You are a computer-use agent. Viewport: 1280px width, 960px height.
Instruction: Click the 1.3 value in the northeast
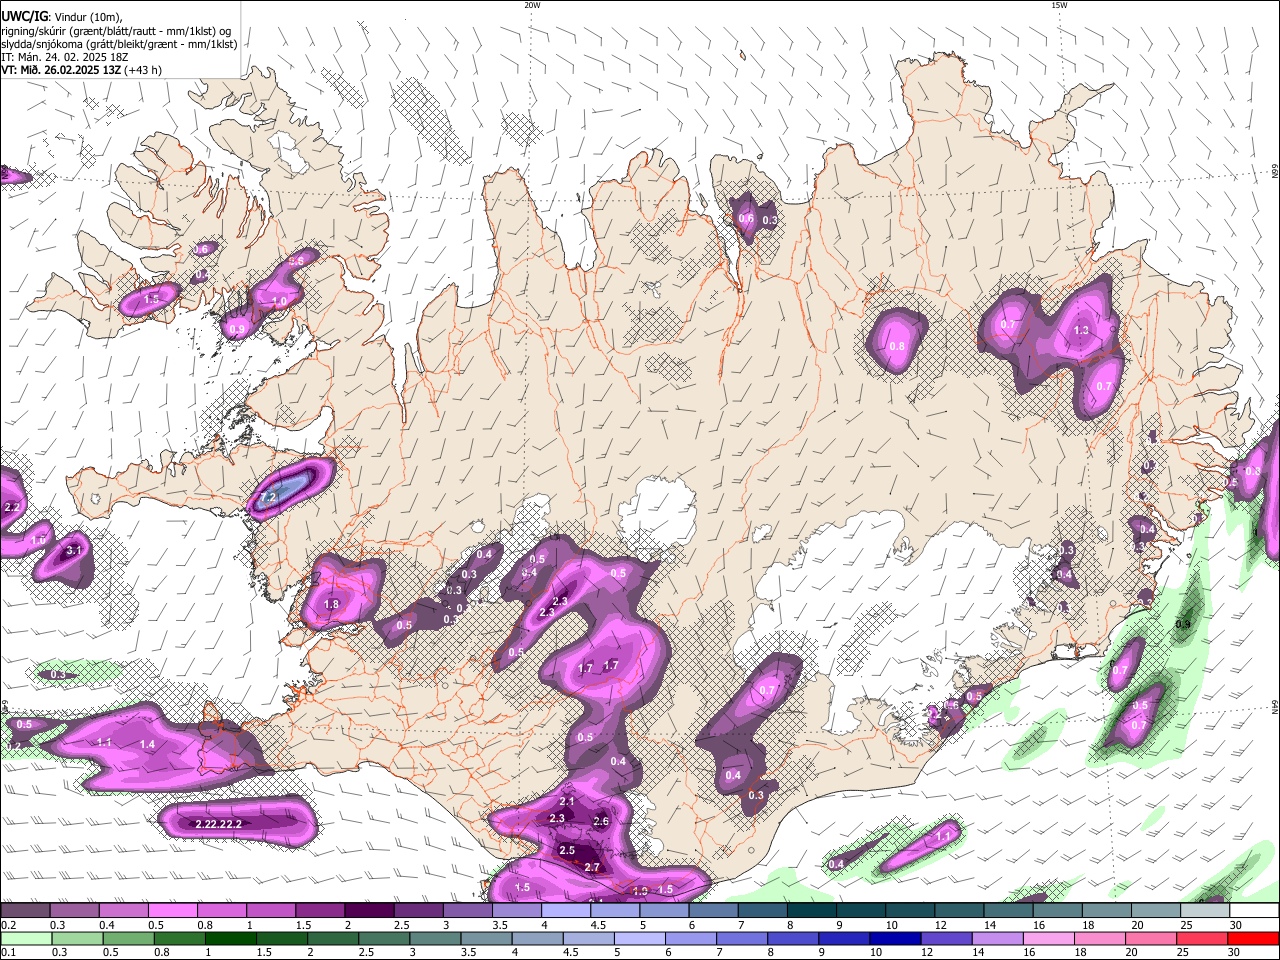click(1081, 331)
